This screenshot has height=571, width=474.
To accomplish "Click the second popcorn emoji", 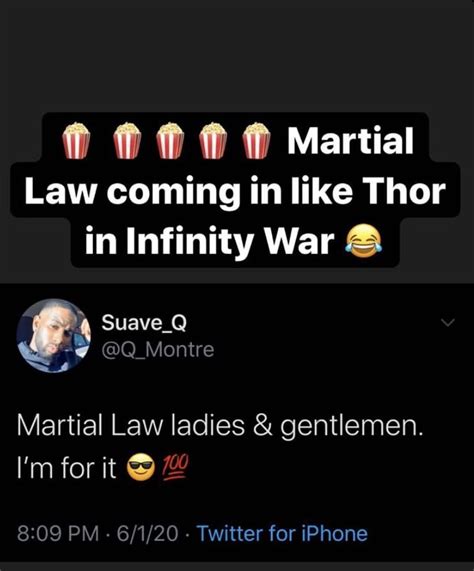I will pyautogui.click(x=127, y=141).
